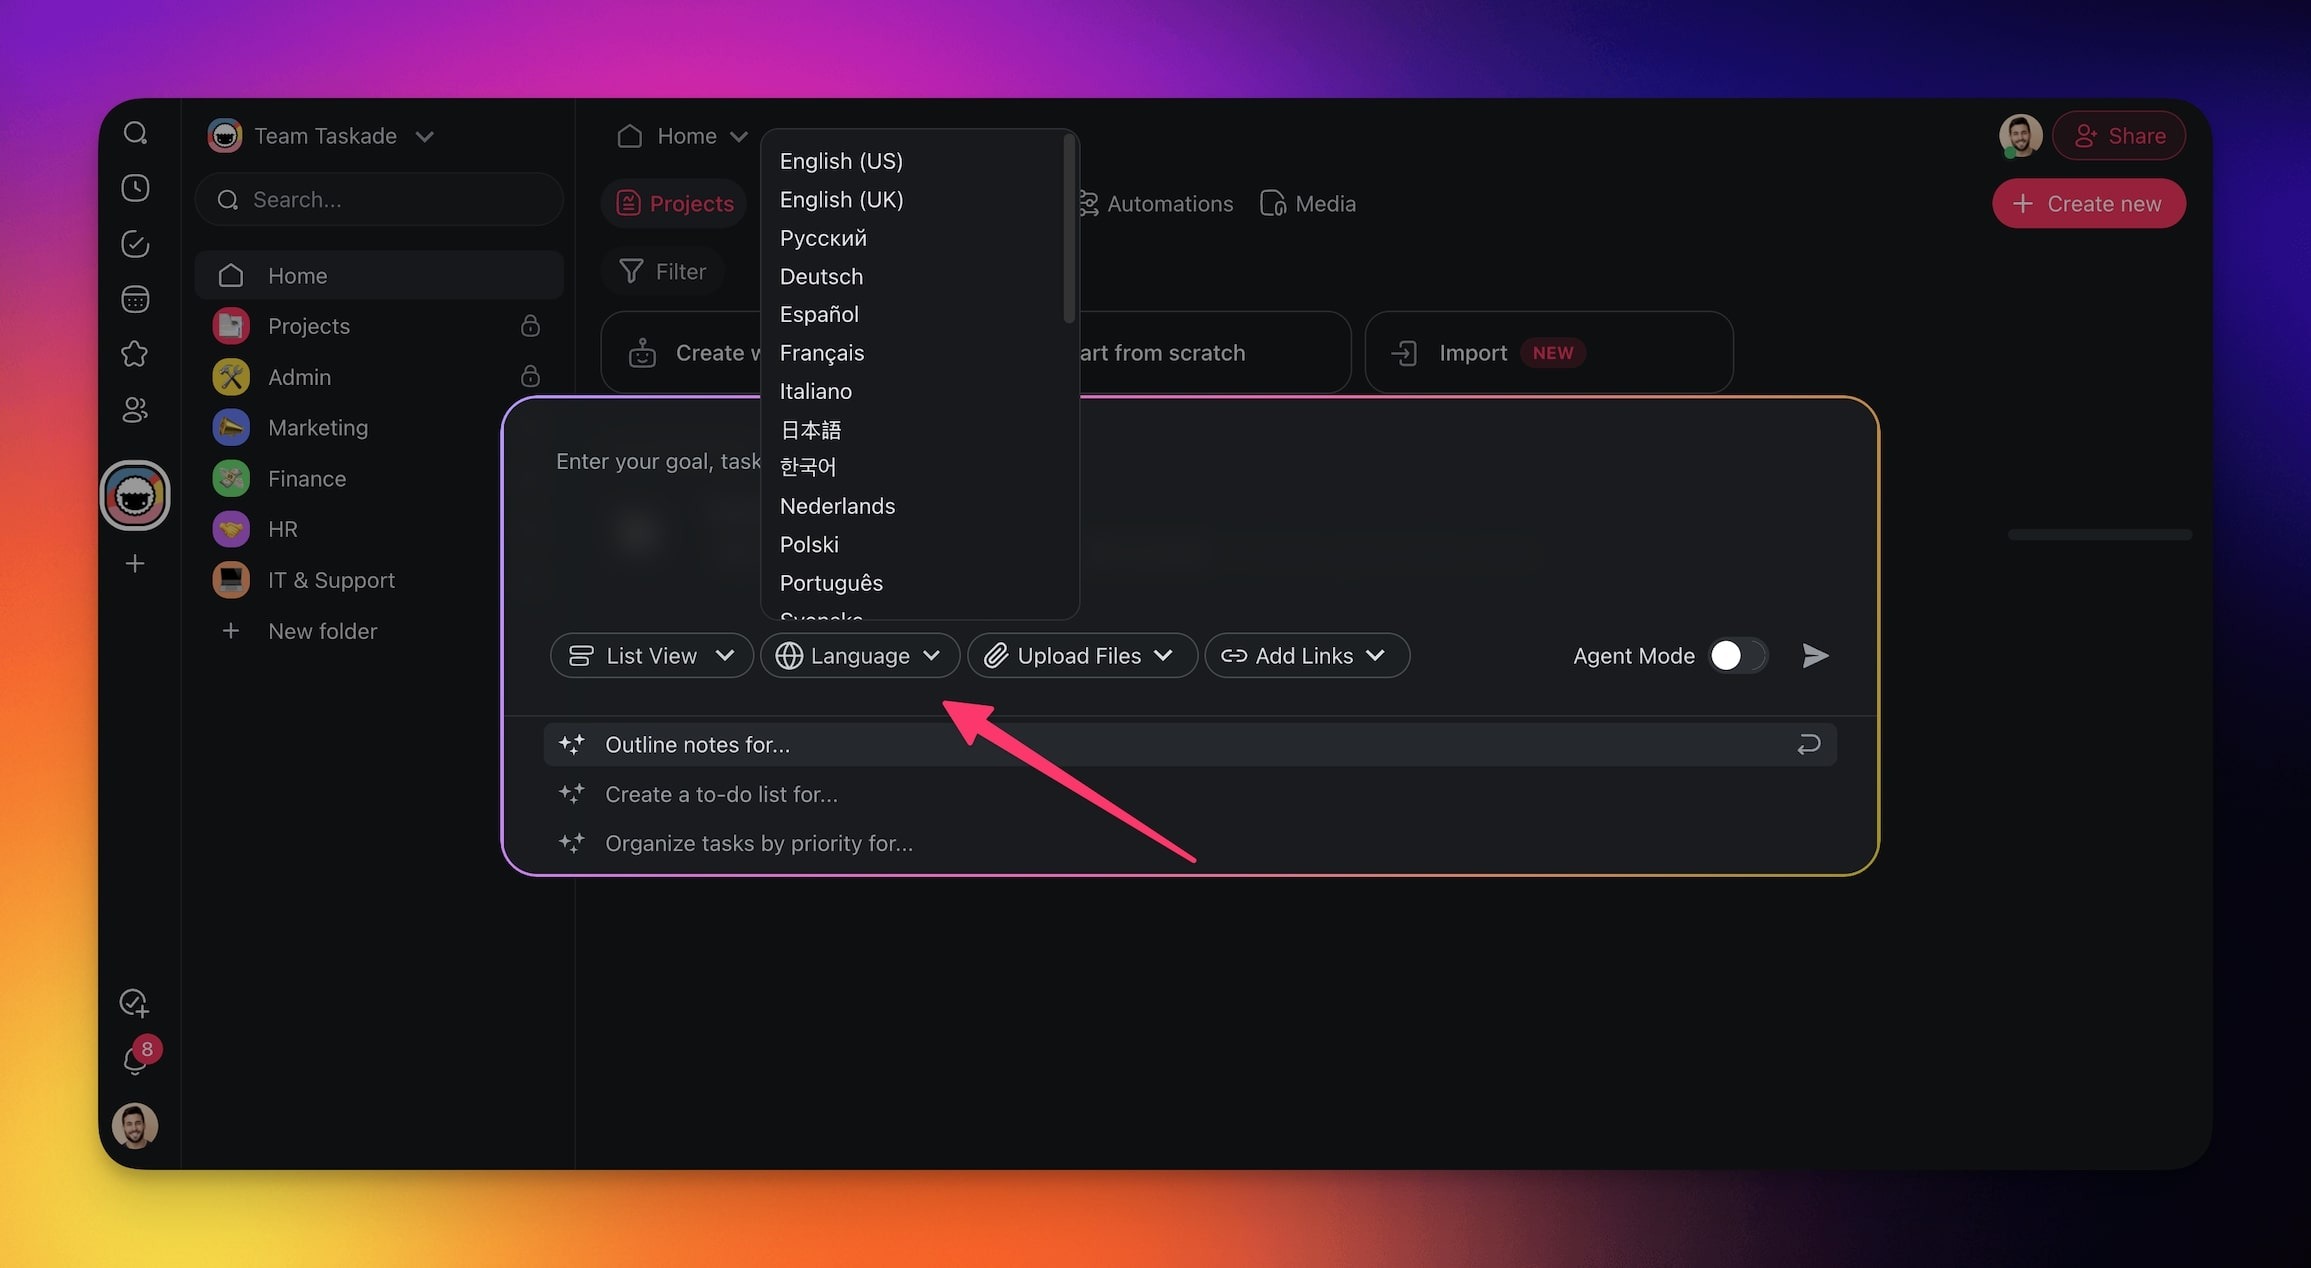2311x1268 pixels.
Task: Click the search magnifier icon in left rail
Action: pyautogui.click(x=135, y=134)
